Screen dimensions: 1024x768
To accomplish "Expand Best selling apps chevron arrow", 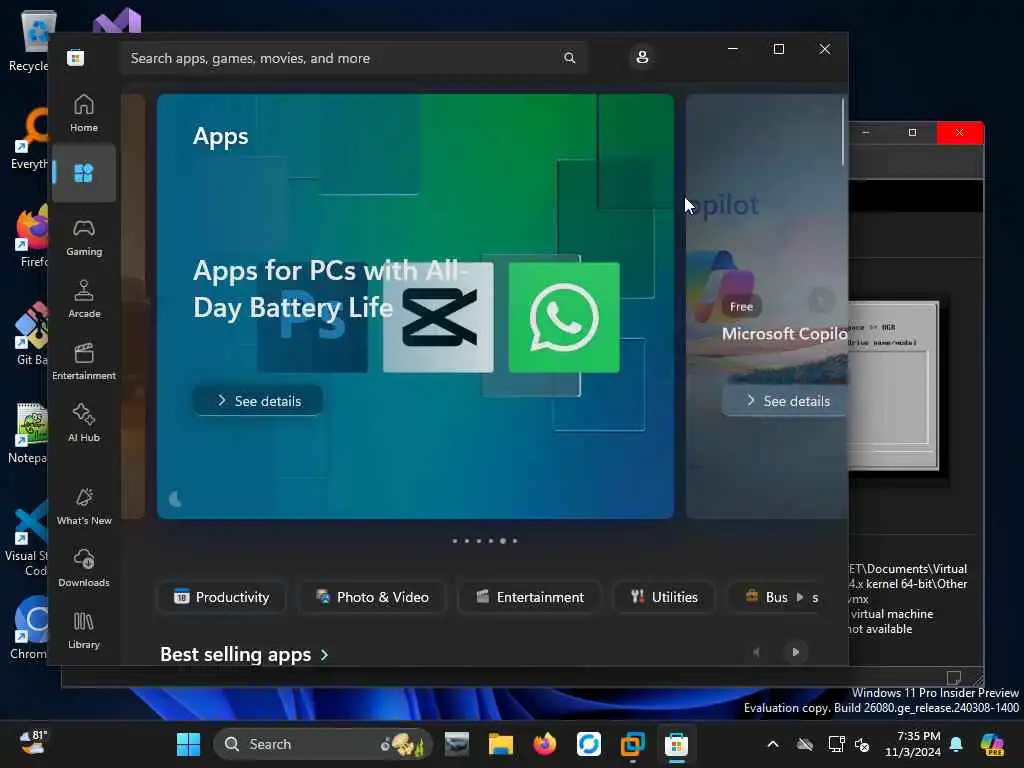I will 325,654.
